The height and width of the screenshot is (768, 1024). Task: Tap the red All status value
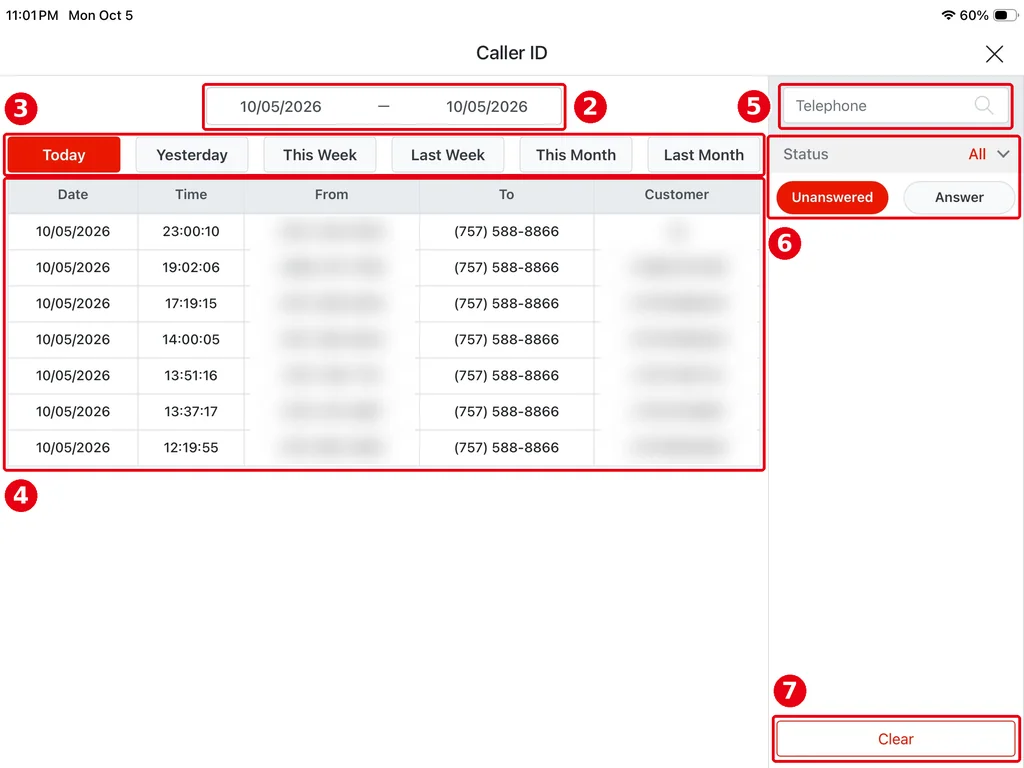click(977, 154)
